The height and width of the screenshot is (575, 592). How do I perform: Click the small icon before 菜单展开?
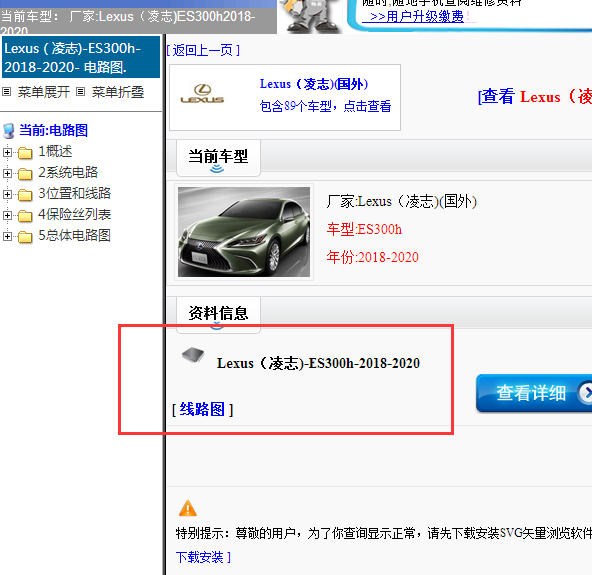[6, 91]
